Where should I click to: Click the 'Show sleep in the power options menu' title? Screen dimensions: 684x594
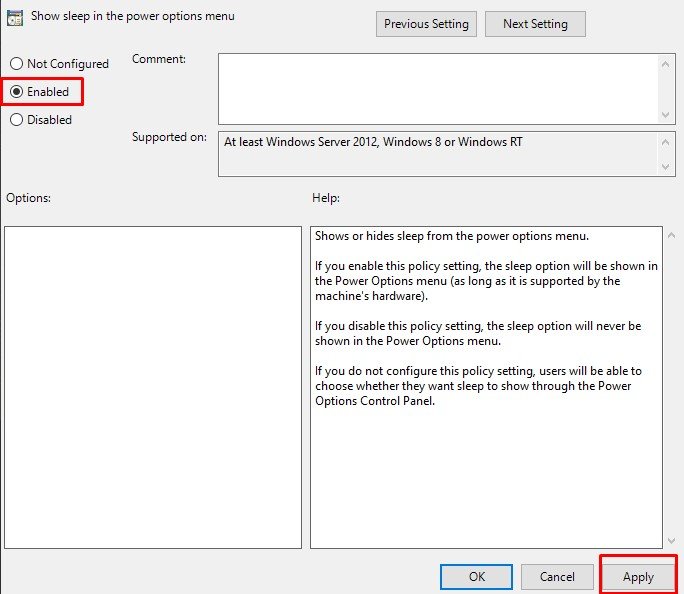click(133, 16)
